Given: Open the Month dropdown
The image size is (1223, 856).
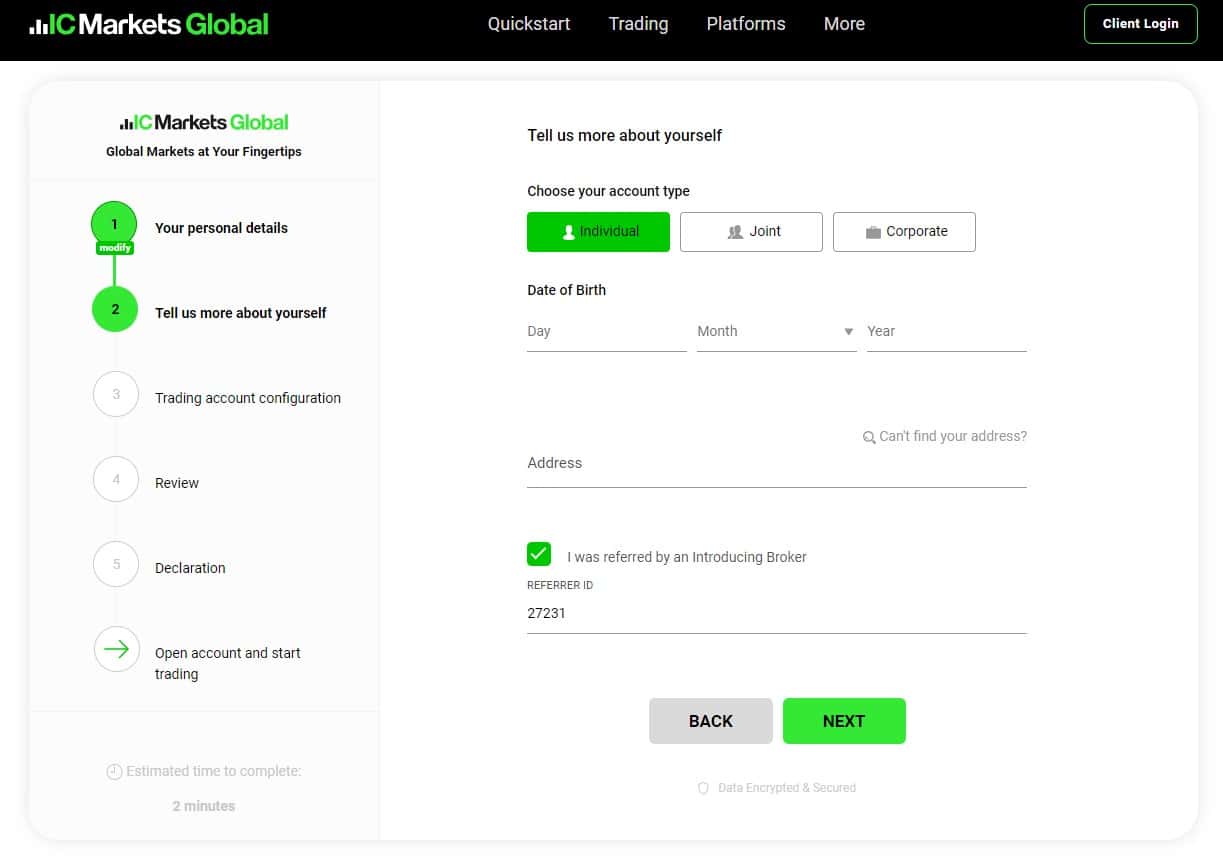Looking at the screenshot, I should 777,332.
